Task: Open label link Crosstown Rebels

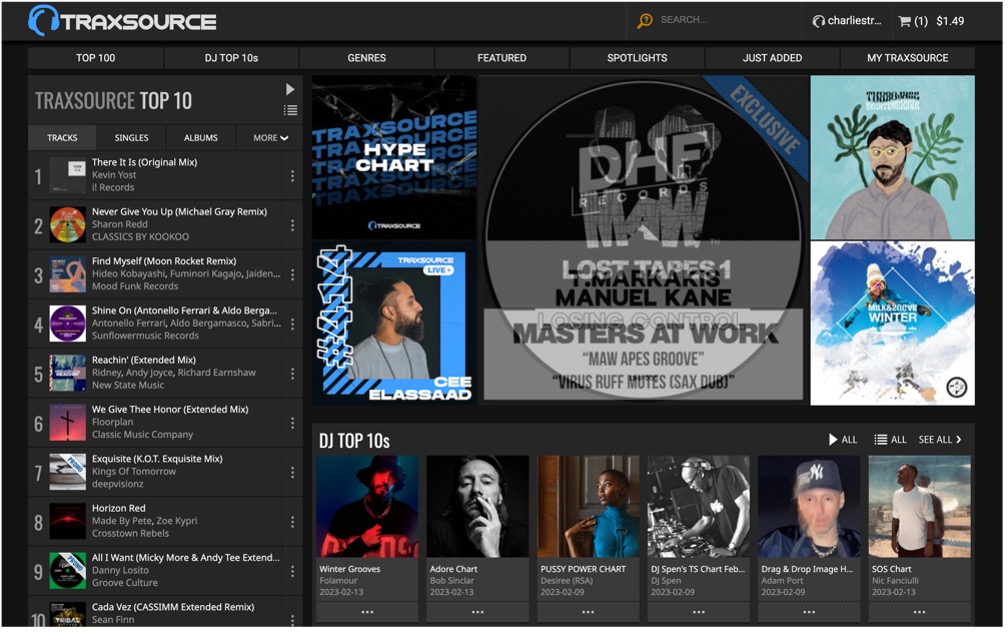Action: pos(130,533)
